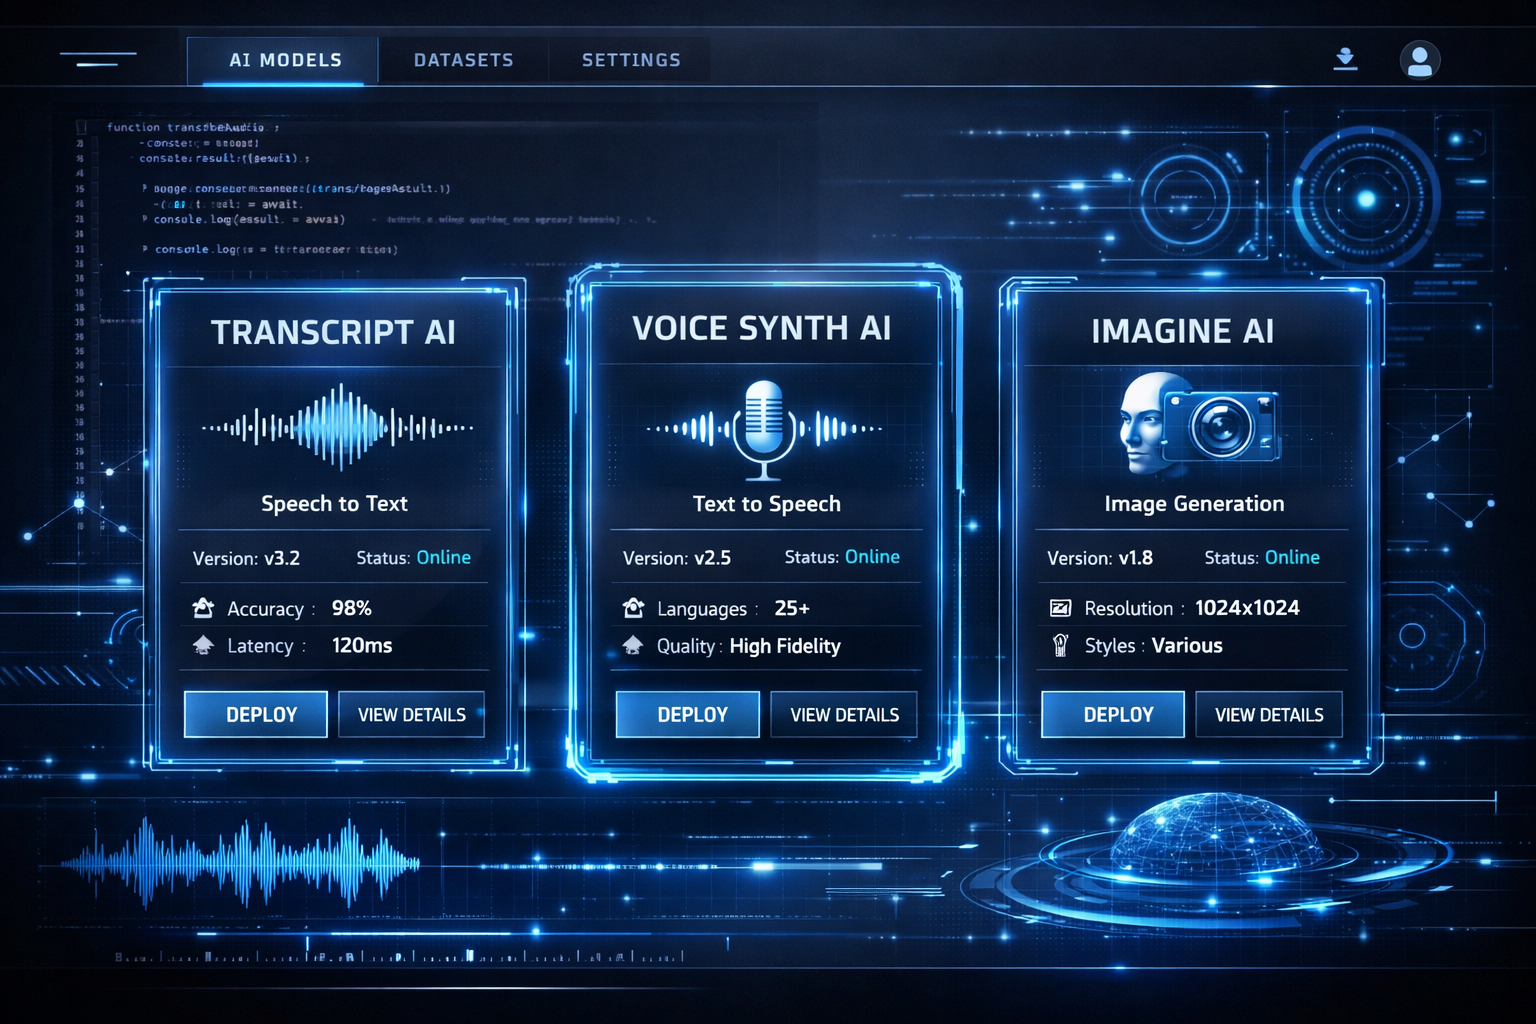Toggle Transcript AI Online status

tap(443, 557)
